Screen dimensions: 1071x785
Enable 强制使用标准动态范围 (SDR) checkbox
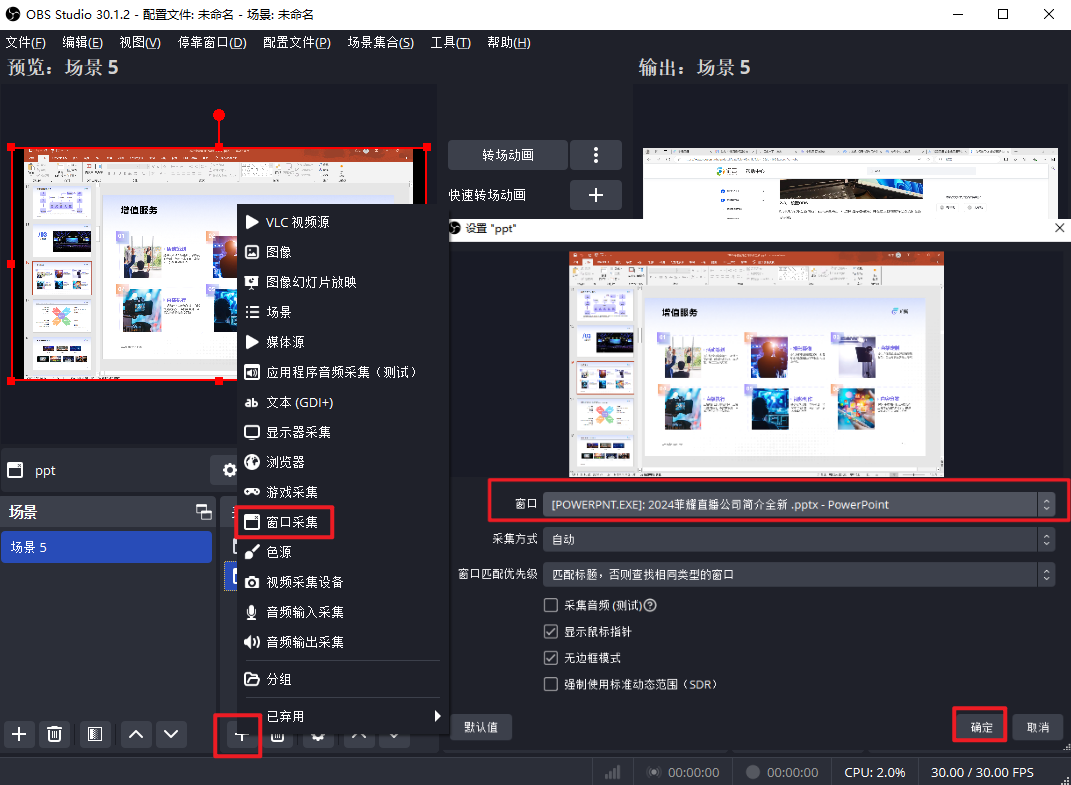pos(551,685)
